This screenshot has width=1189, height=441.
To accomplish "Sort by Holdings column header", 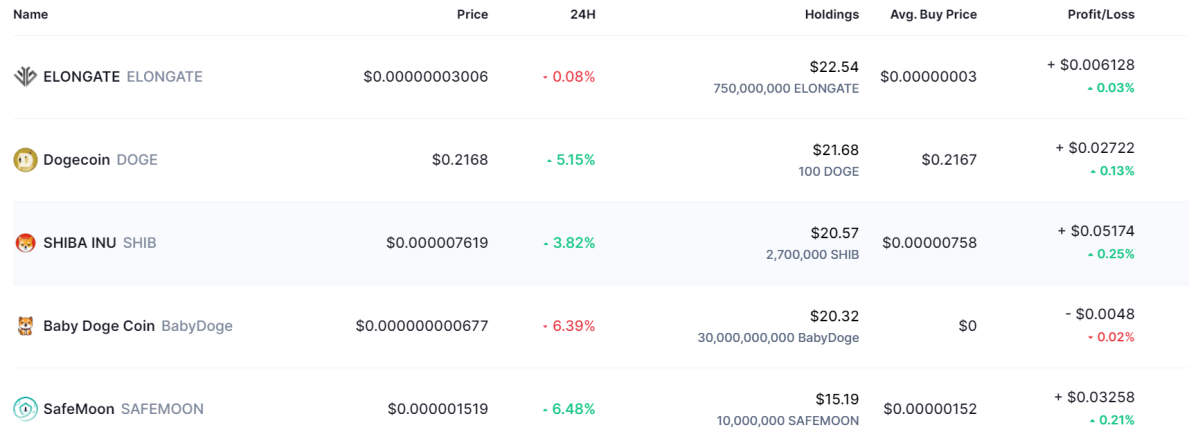I will (x=832, y=14).
